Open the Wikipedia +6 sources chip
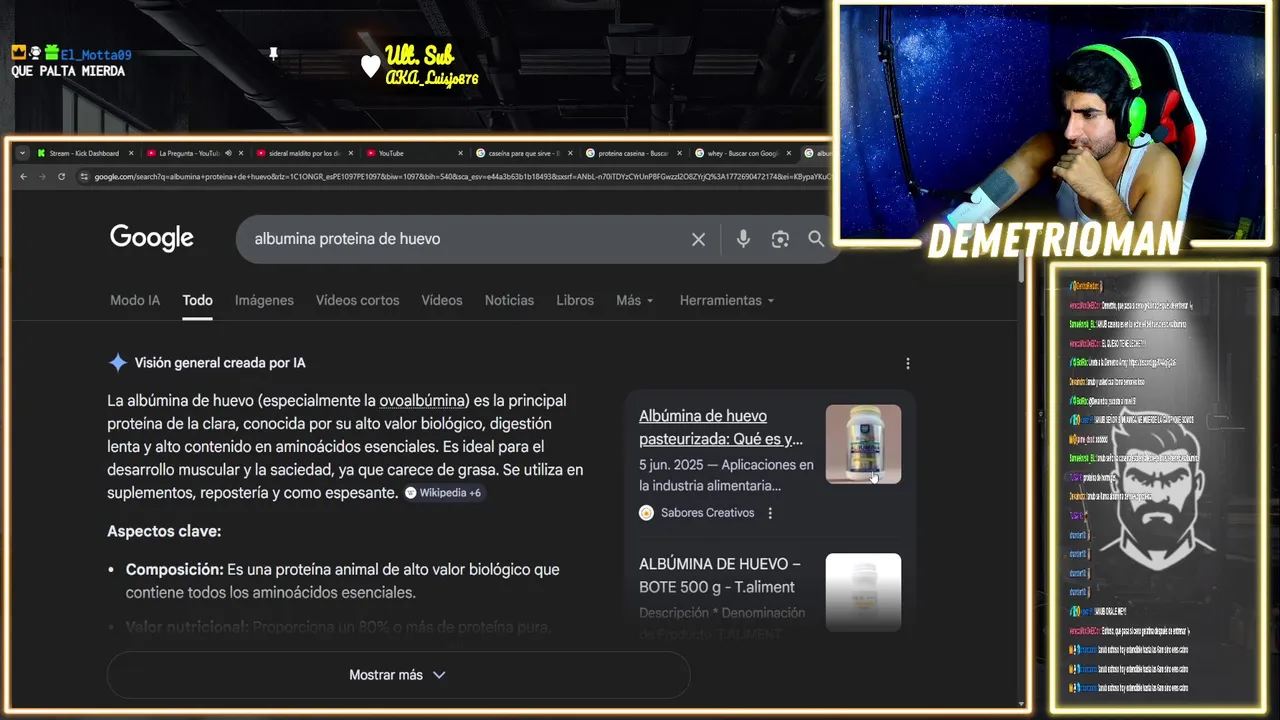The height and width of the screenshot is (720, 1280). pos(444,493)
